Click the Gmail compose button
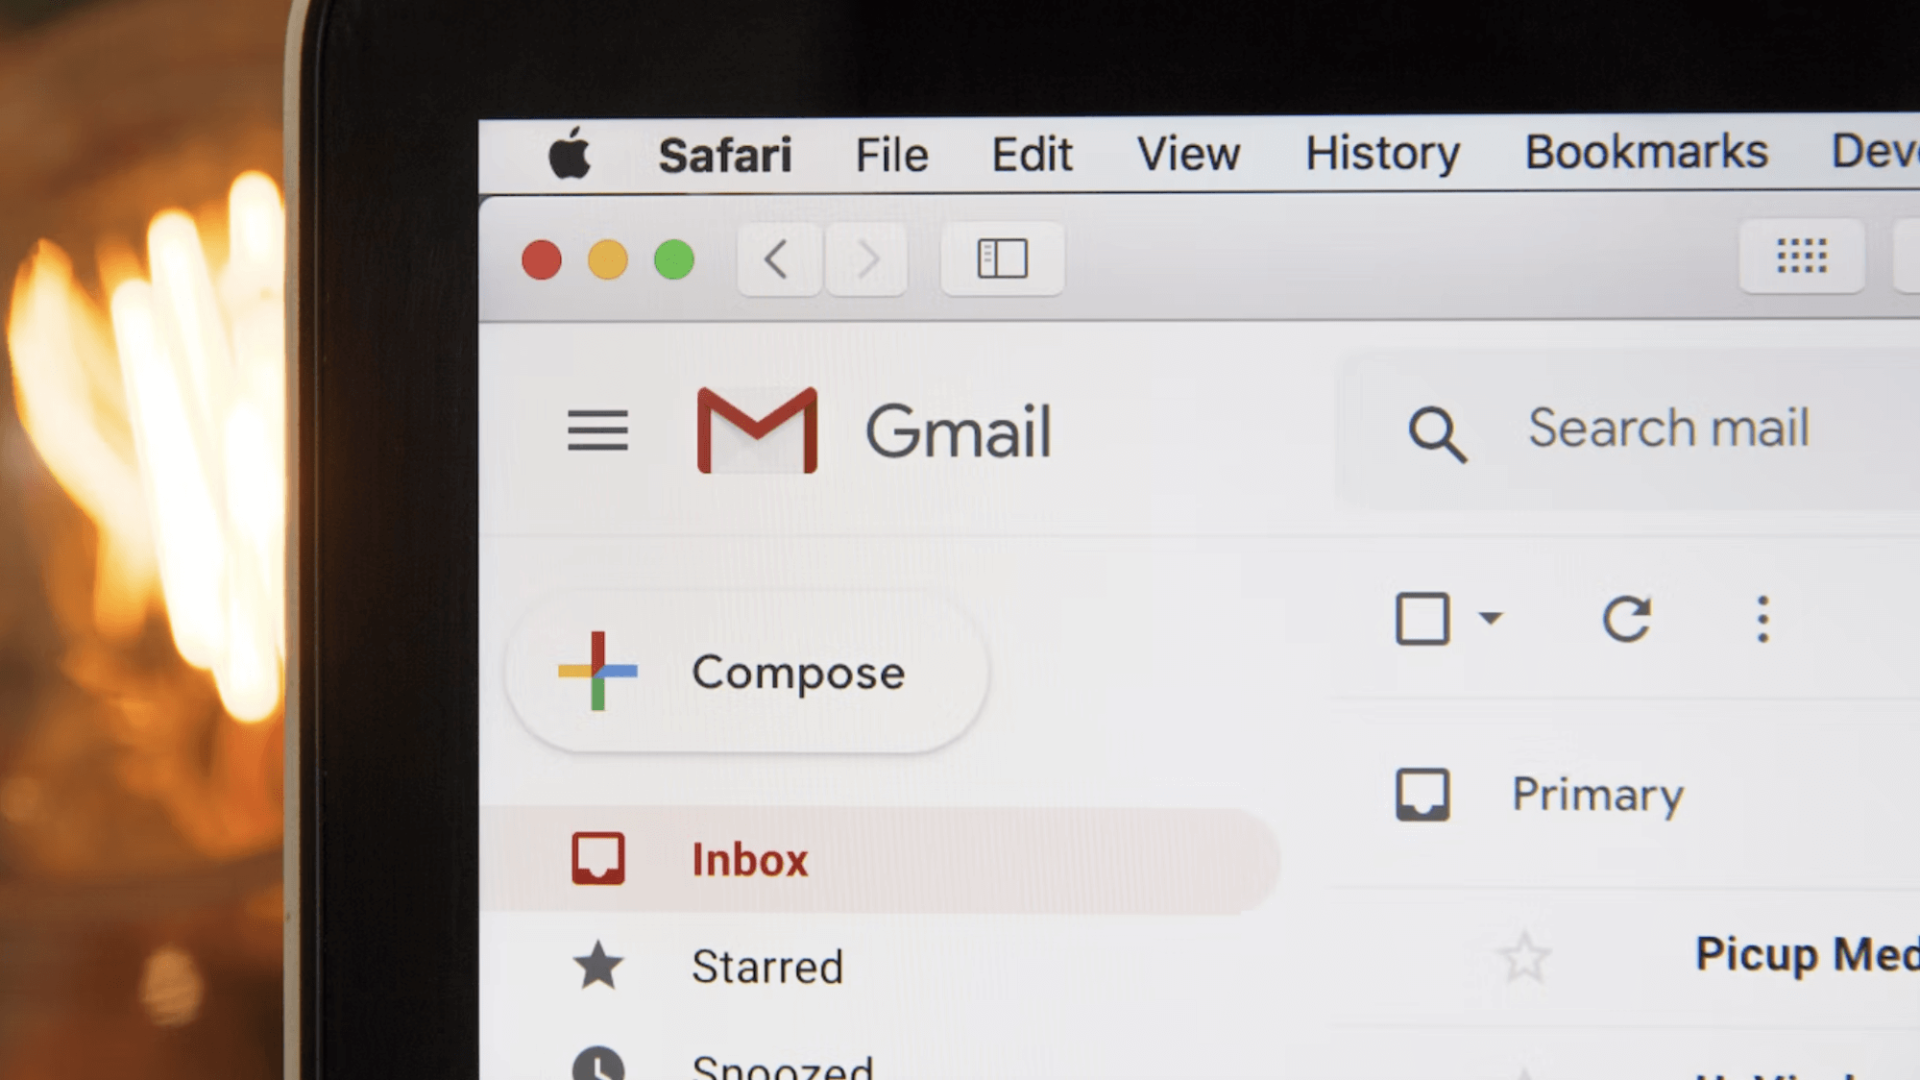 [748, 673]
